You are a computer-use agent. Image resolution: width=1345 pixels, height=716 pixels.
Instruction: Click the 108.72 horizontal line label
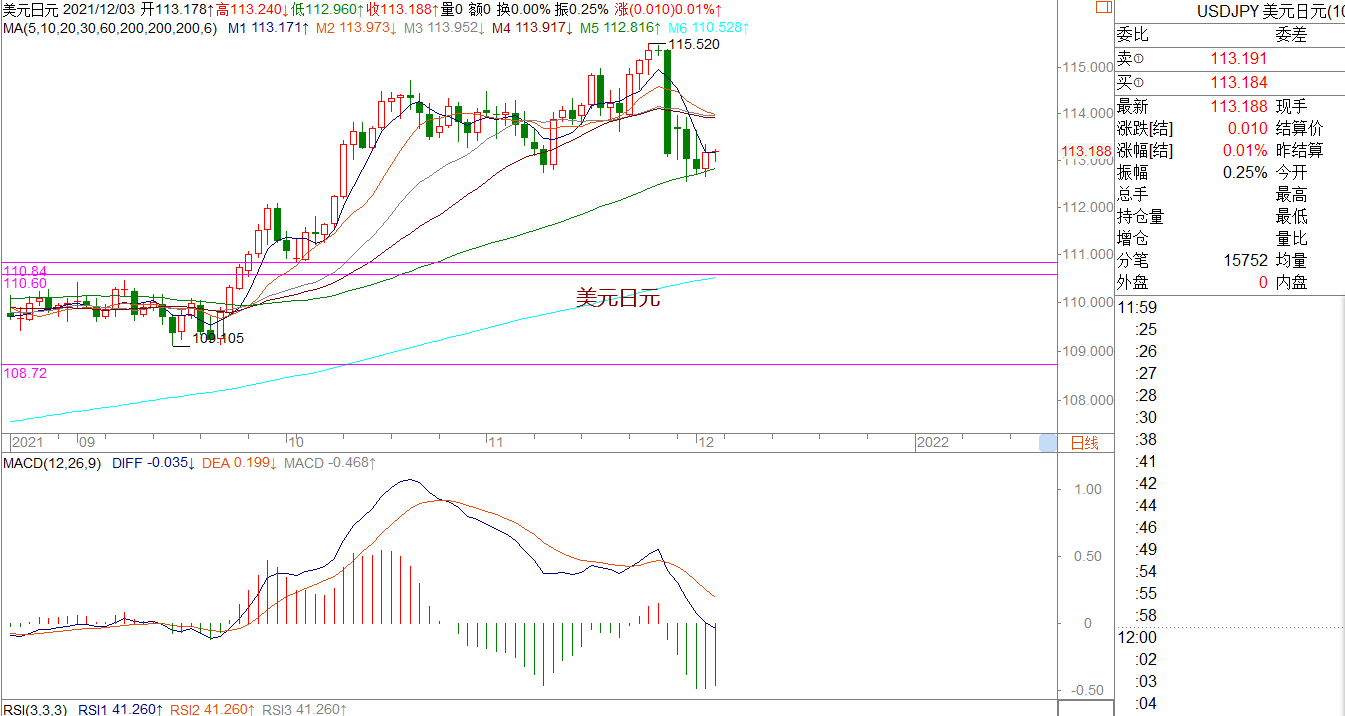25,372
